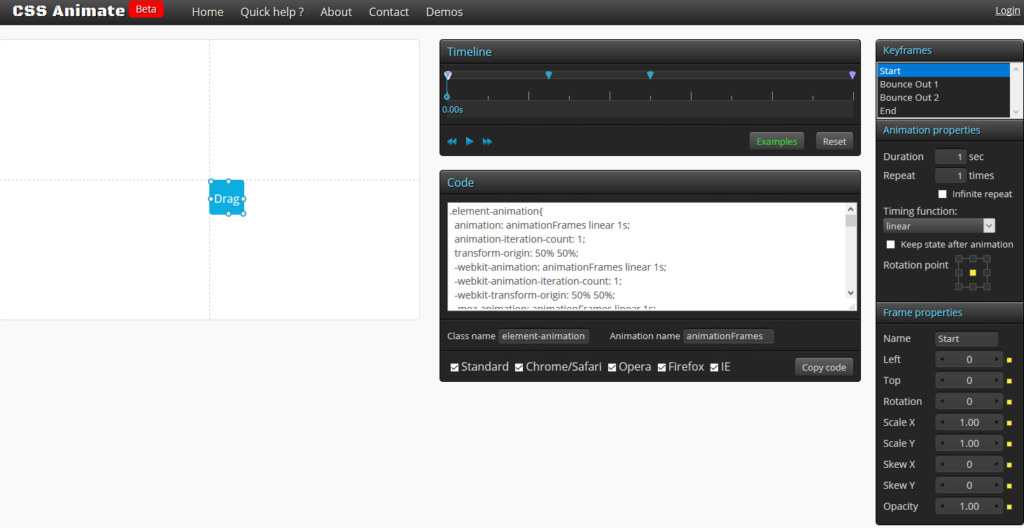
Task: Play the animation in the timeline
Action: [x=469, y=141]
